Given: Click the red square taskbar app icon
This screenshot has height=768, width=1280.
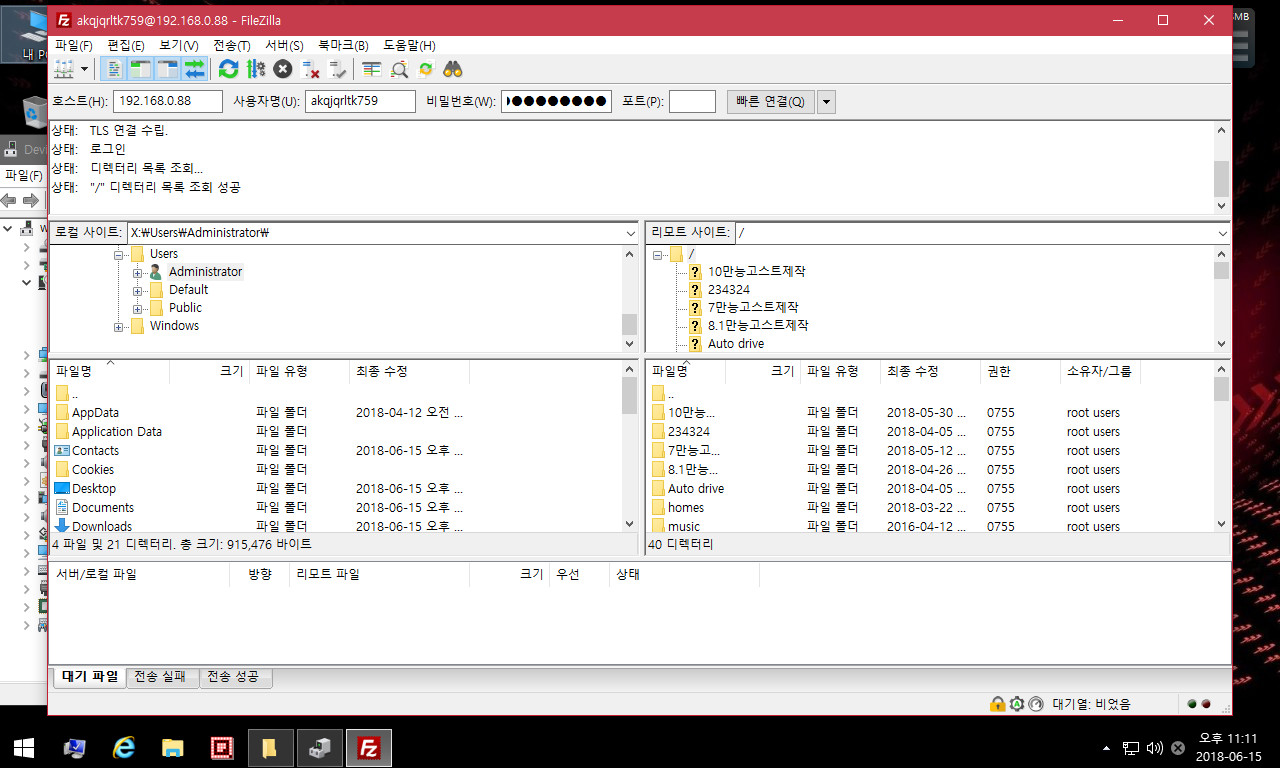Looking at the screenshot, I should click(222, 747).
